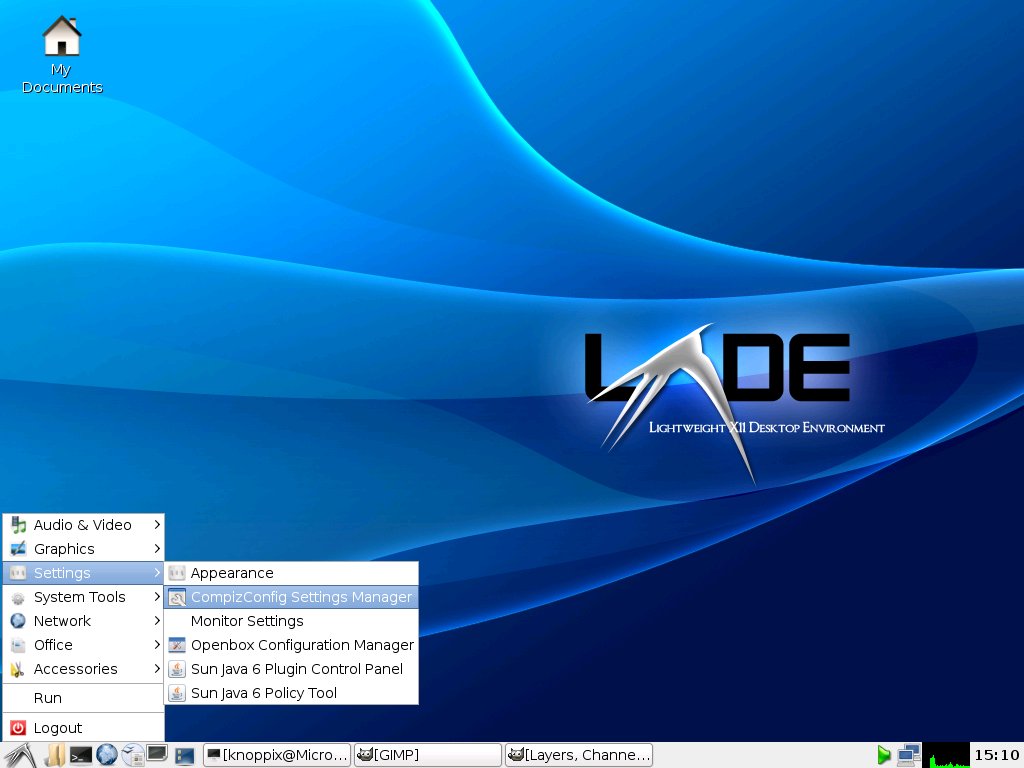Launch the web browser globe icon
The height and width of the screenshot is (768, 1024).
[107, 755]
